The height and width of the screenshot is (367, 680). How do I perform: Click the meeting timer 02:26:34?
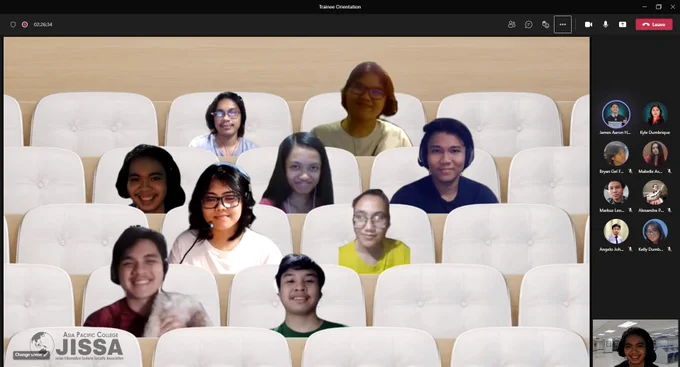point(43,25)
